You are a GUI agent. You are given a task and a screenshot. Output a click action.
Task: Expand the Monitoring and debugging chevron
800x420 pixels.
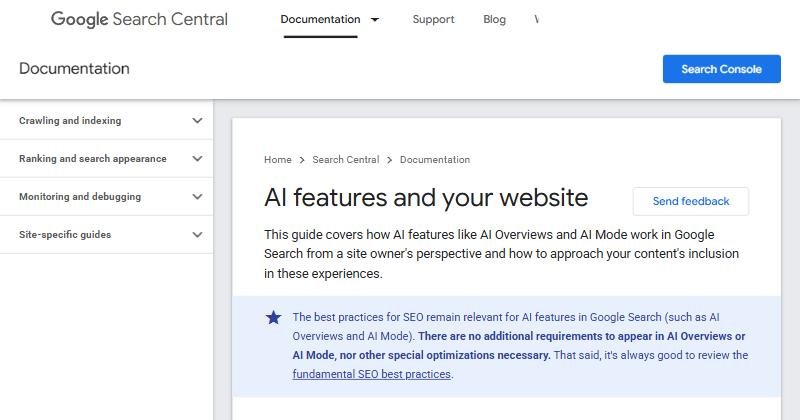tap(197, 196)
